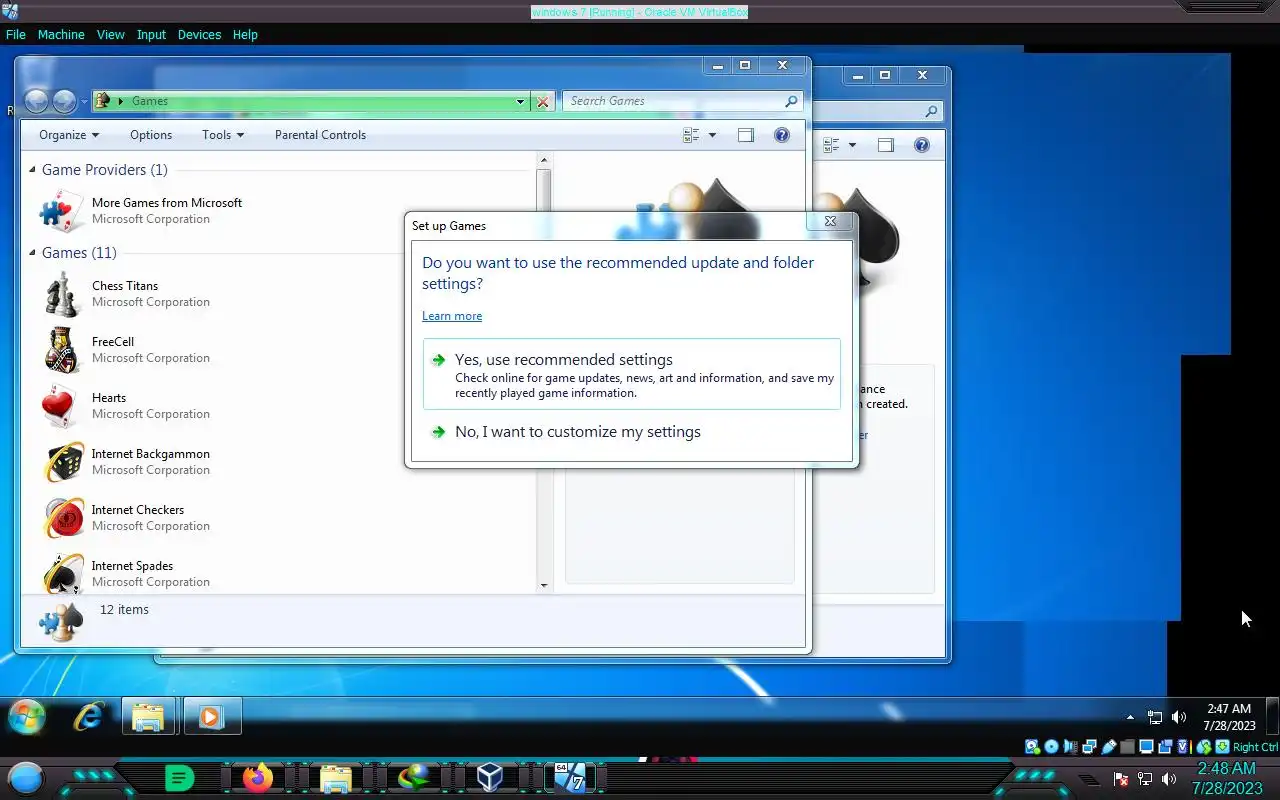Click the host clock showing 2:48 AM
Image resolution: width=1280 pixels, height=800 pixels.
pos(1227,778)
